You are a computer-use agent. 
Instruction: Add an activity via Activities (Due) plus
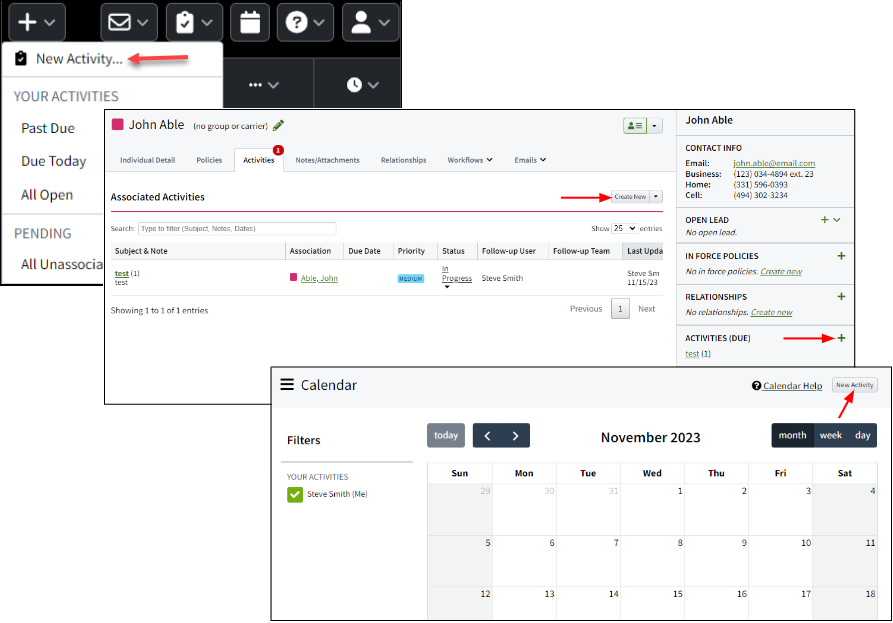[x=841, y=338]
